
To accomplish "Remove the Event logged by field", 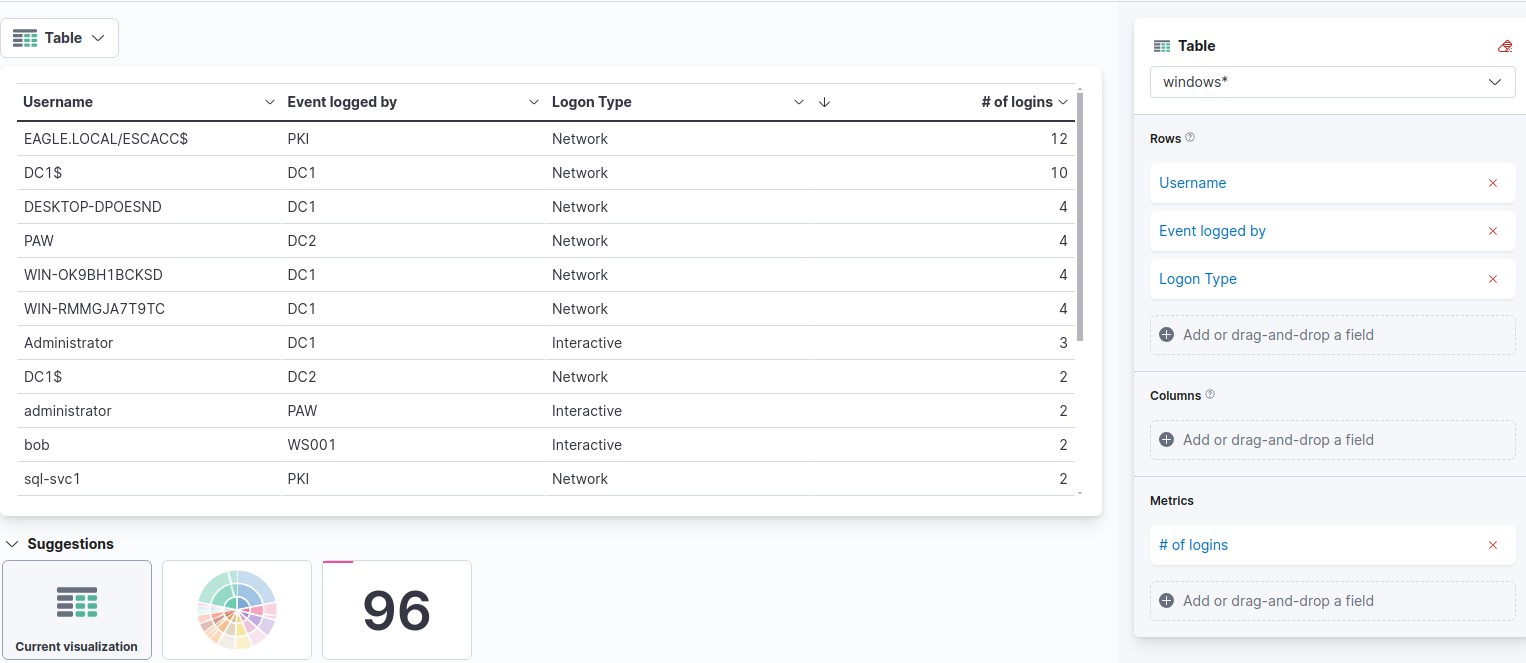I will tap(1493, 231).
